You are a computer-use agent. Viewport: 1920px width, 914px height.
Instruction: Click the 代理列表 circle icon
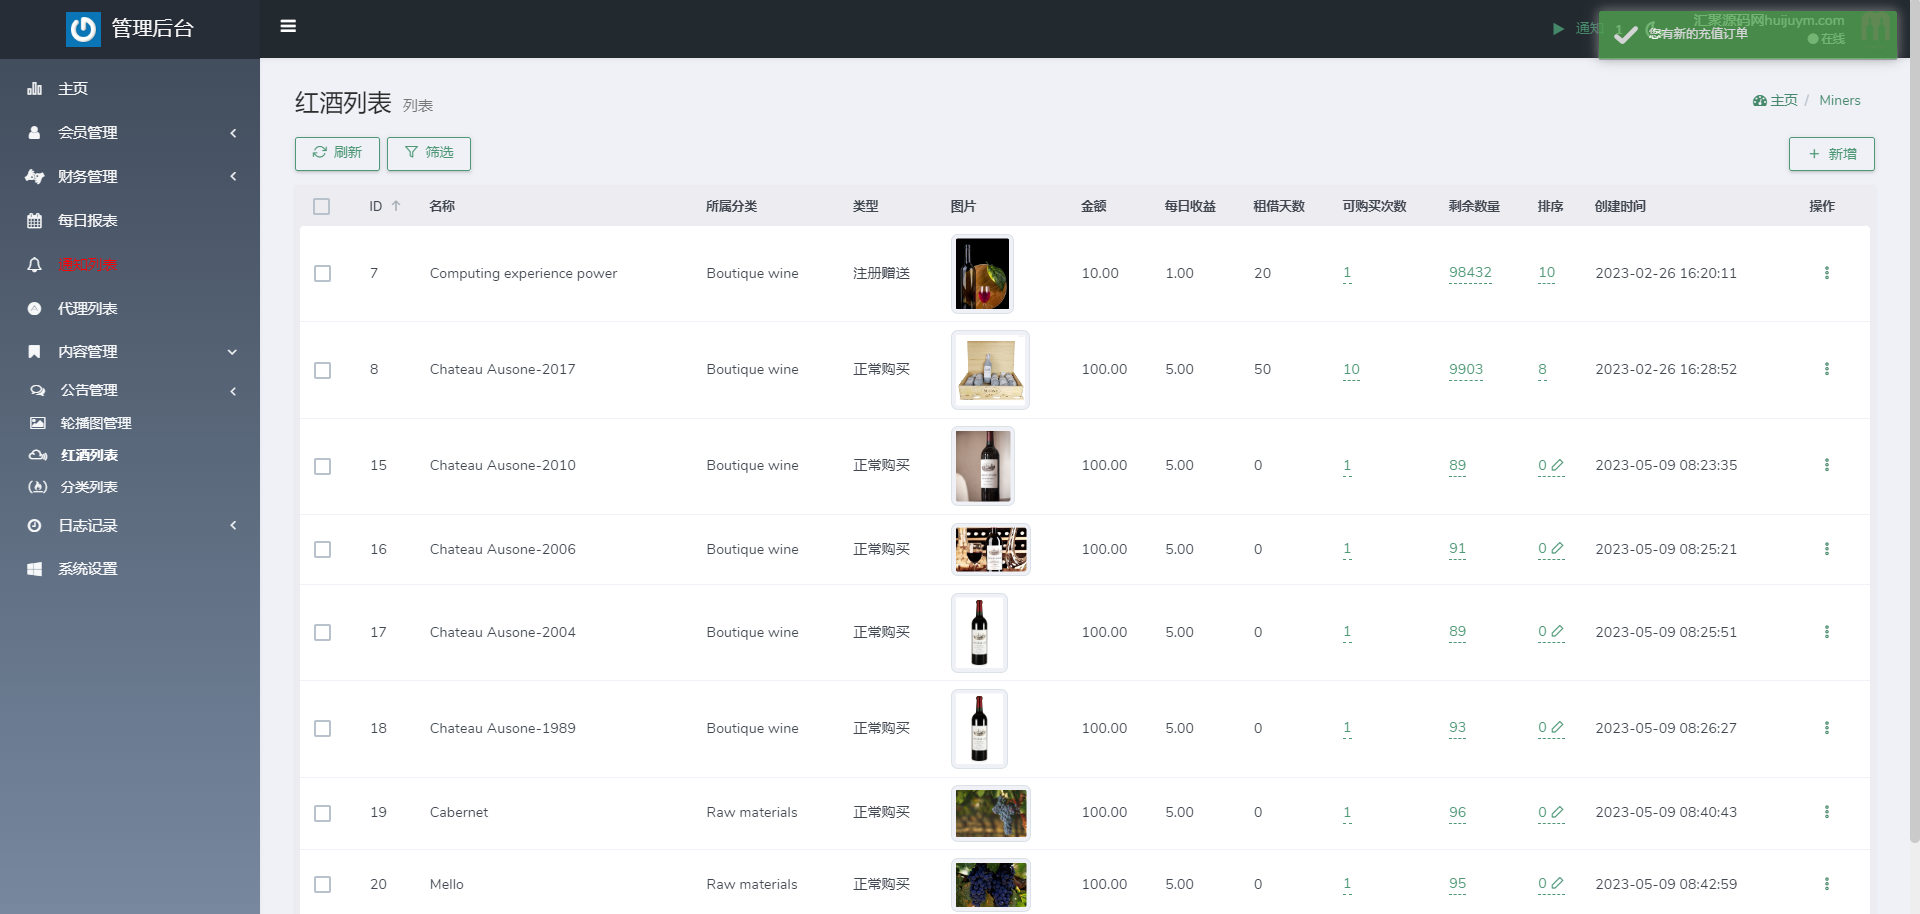coord(34,309)
